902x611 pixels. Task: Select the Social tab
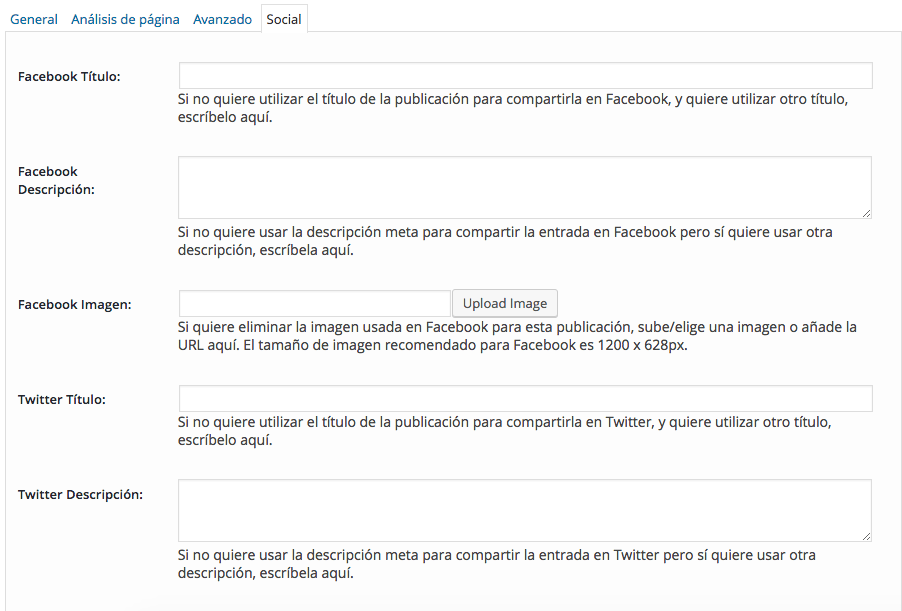coord(284,19)
